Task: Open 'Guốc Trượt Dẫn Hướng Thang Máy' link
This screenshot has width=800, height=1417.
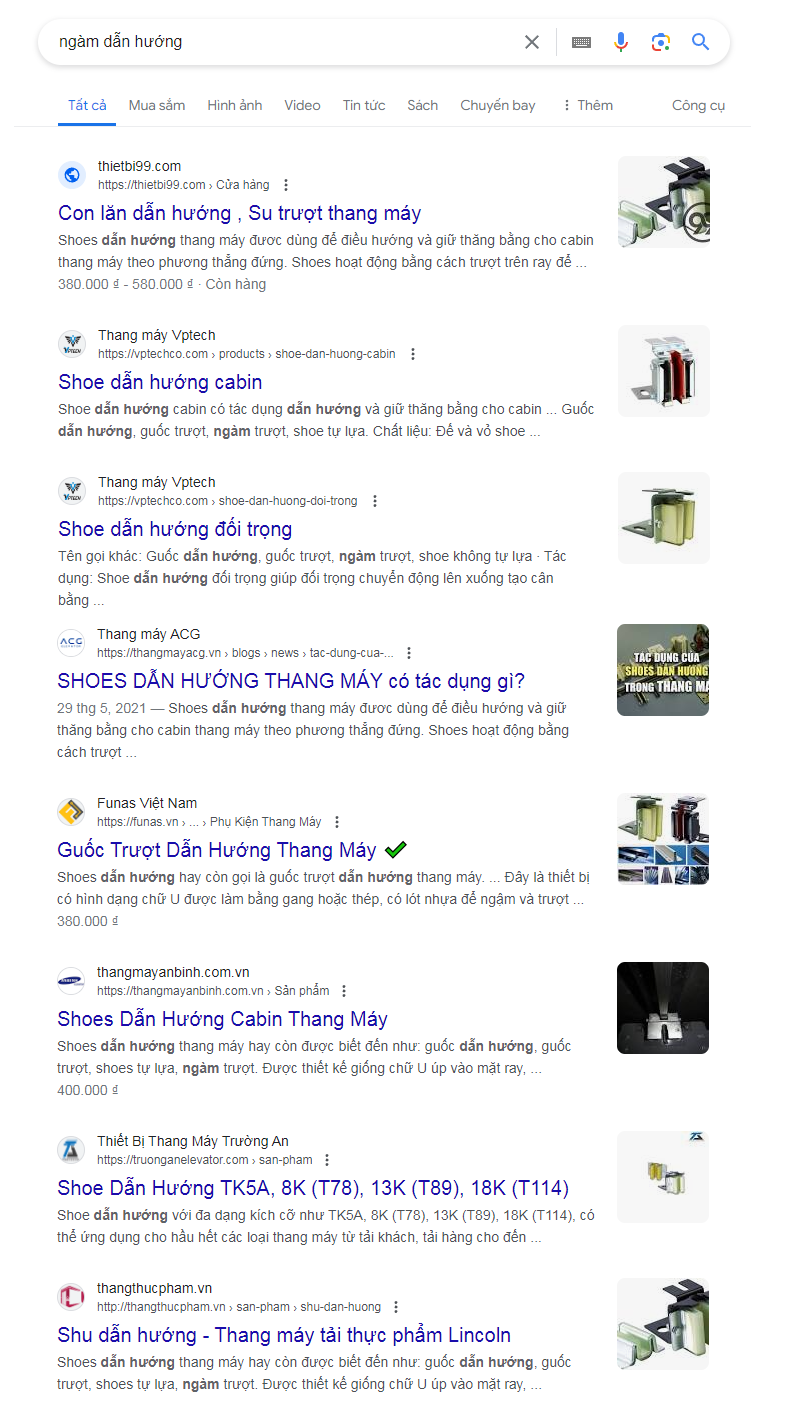Action: click(217, 850)
